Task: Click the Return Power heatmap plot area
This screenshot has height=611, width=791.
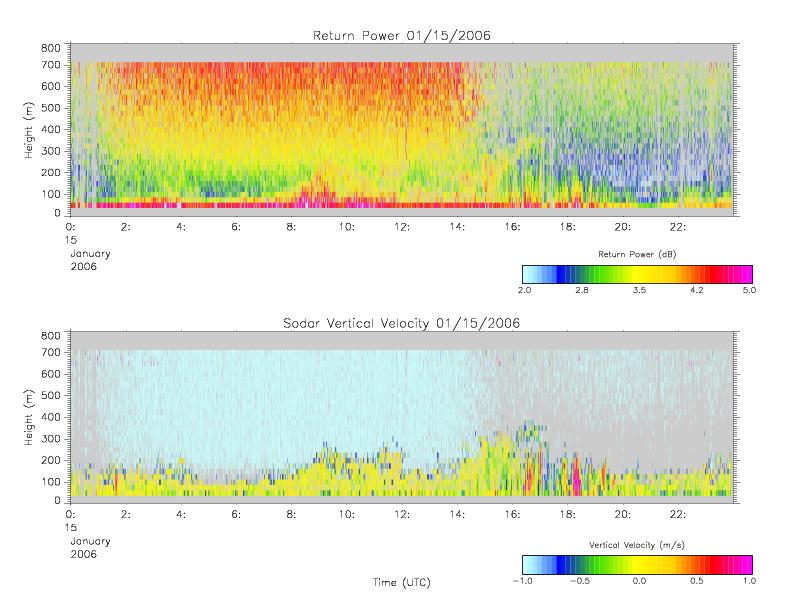Action: pyautogui.click(x=402, y=130)
